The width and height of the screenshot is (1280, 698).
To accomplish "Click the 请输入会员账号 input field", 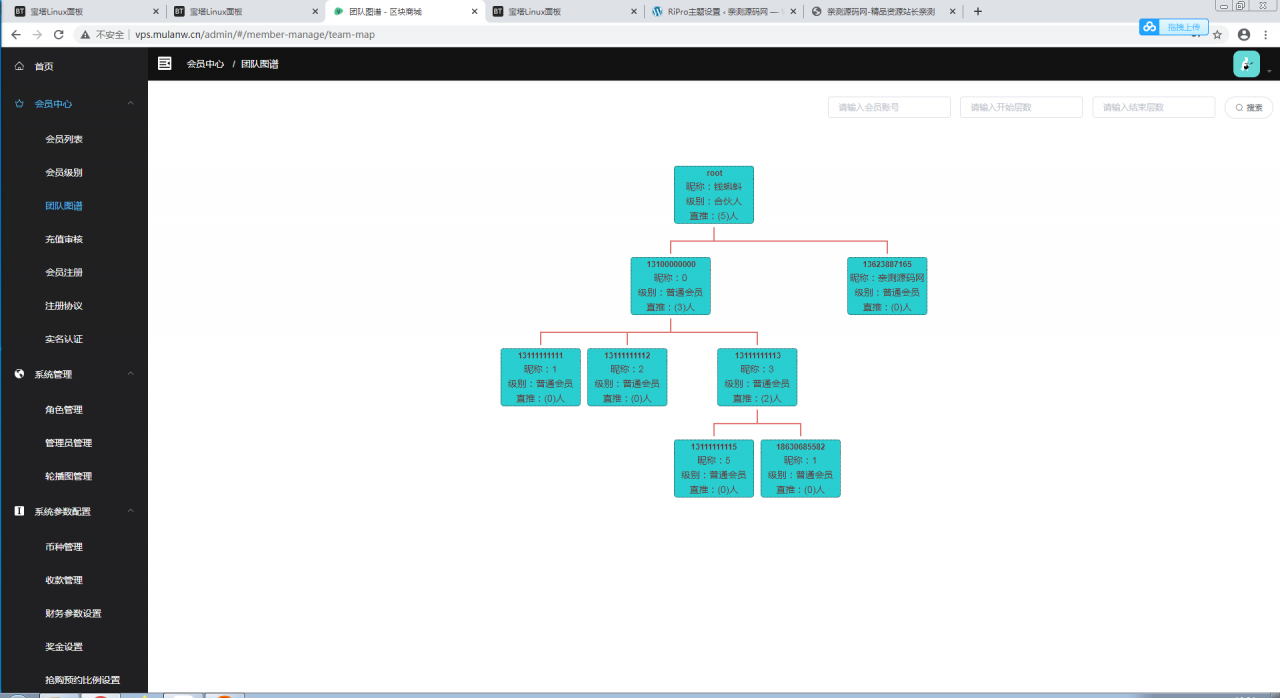I will pos(888,107).
